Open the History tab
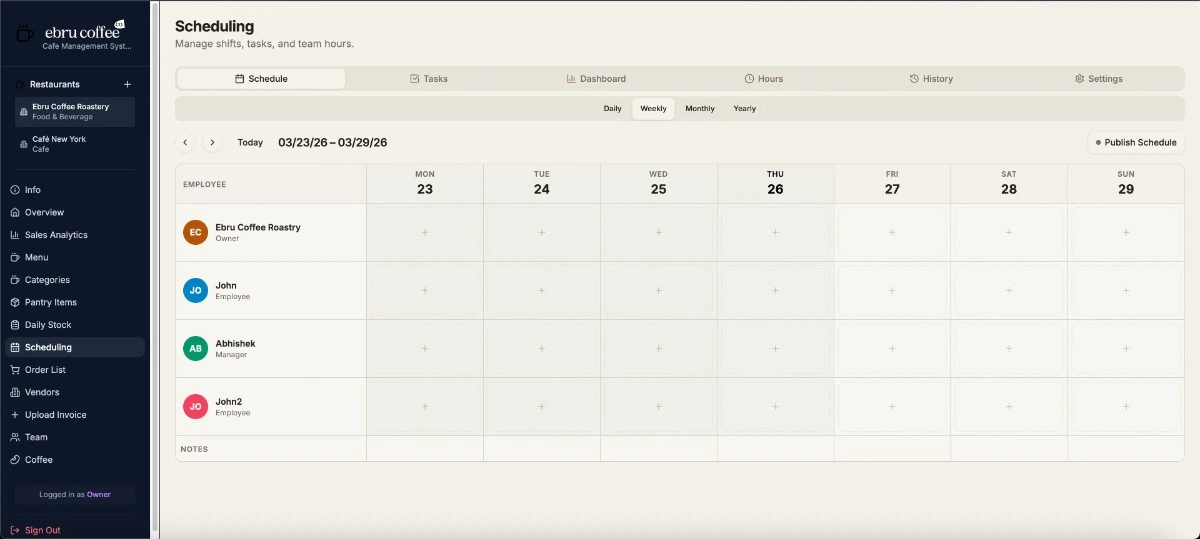Image resolution: width=1200 pixels, height=539 pixels. (931, 79)
